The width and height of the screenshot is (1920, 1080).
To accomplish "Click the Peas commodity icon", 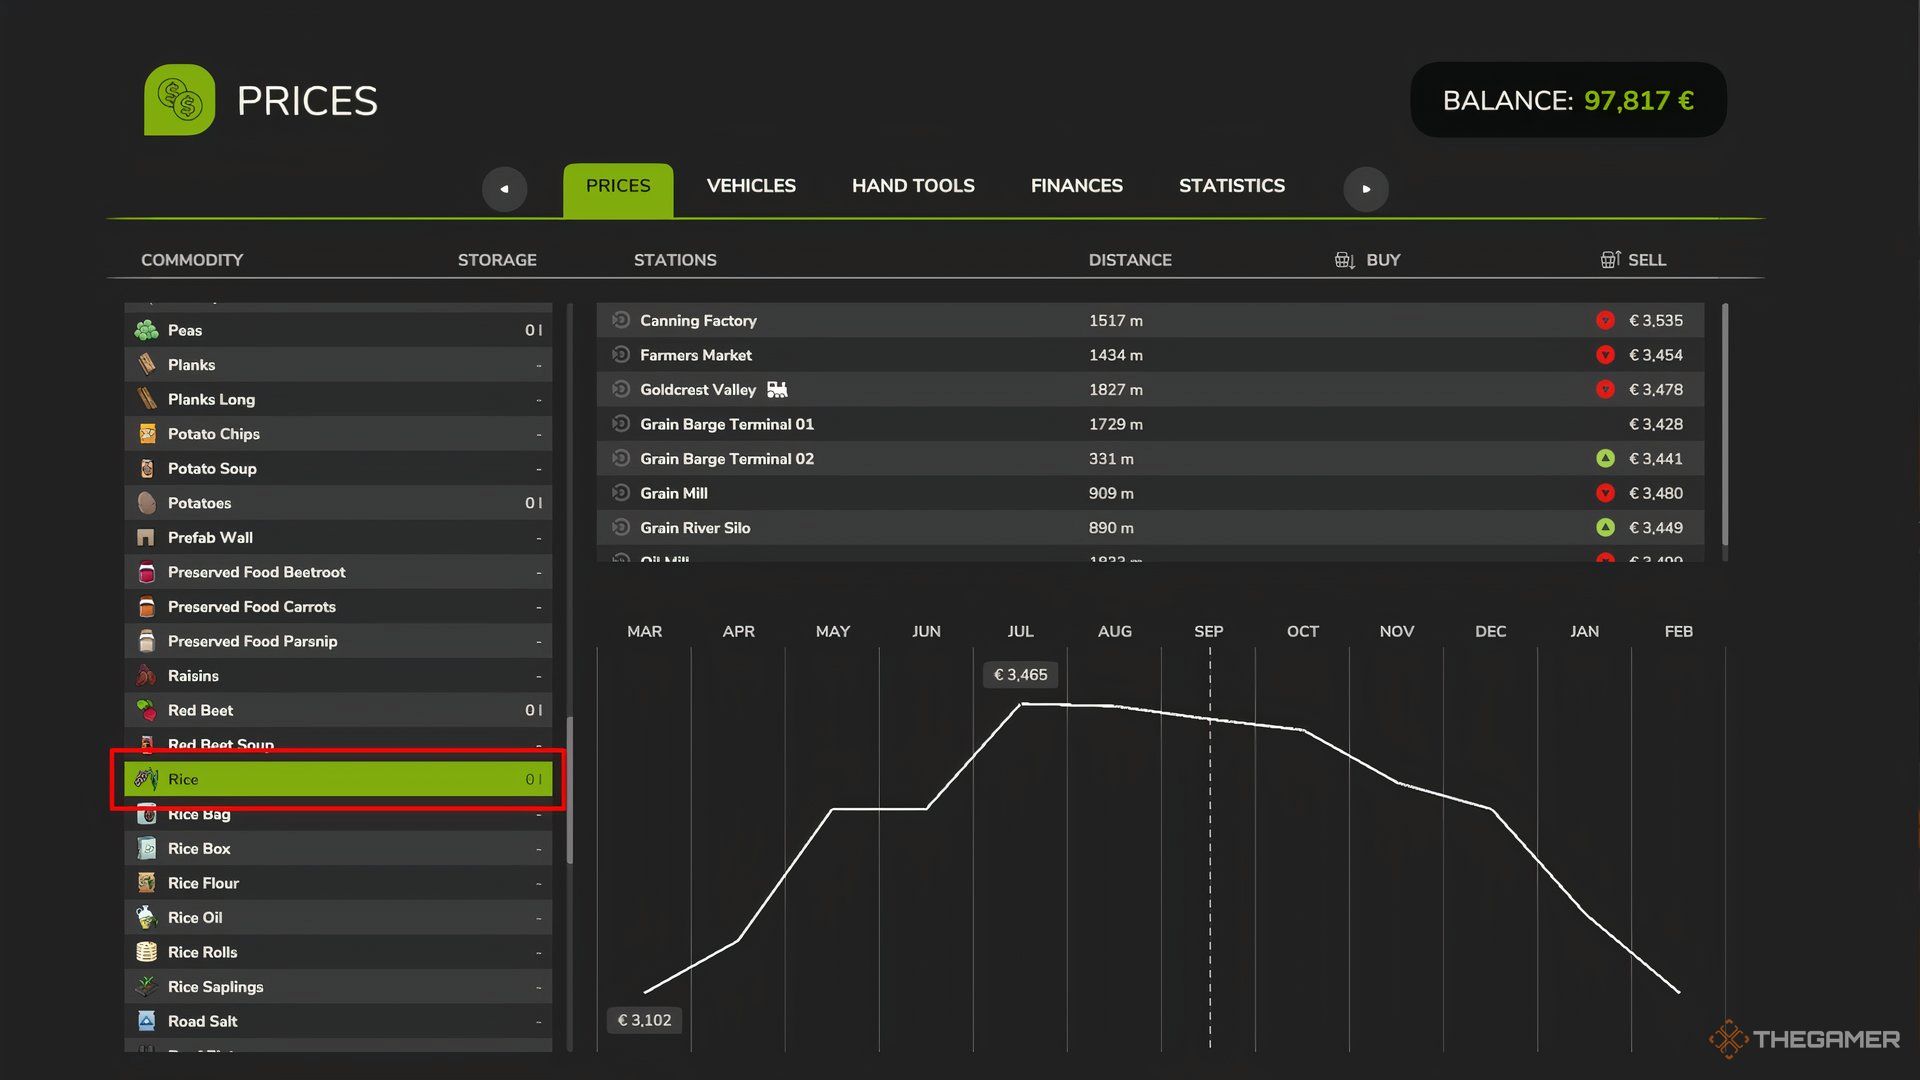I will pyautogui.click(x=147, y=330).
